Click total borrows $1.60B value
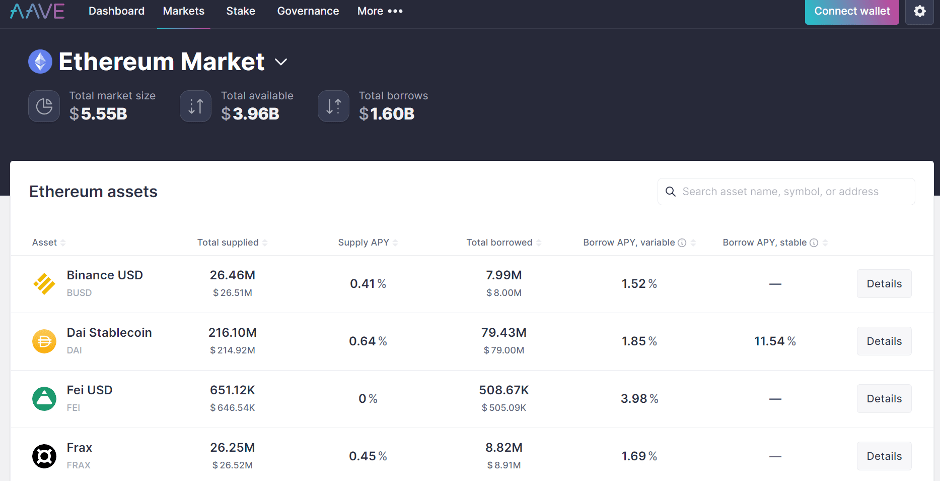The height and width of the screenshot is (481, 941). [386, 114]
